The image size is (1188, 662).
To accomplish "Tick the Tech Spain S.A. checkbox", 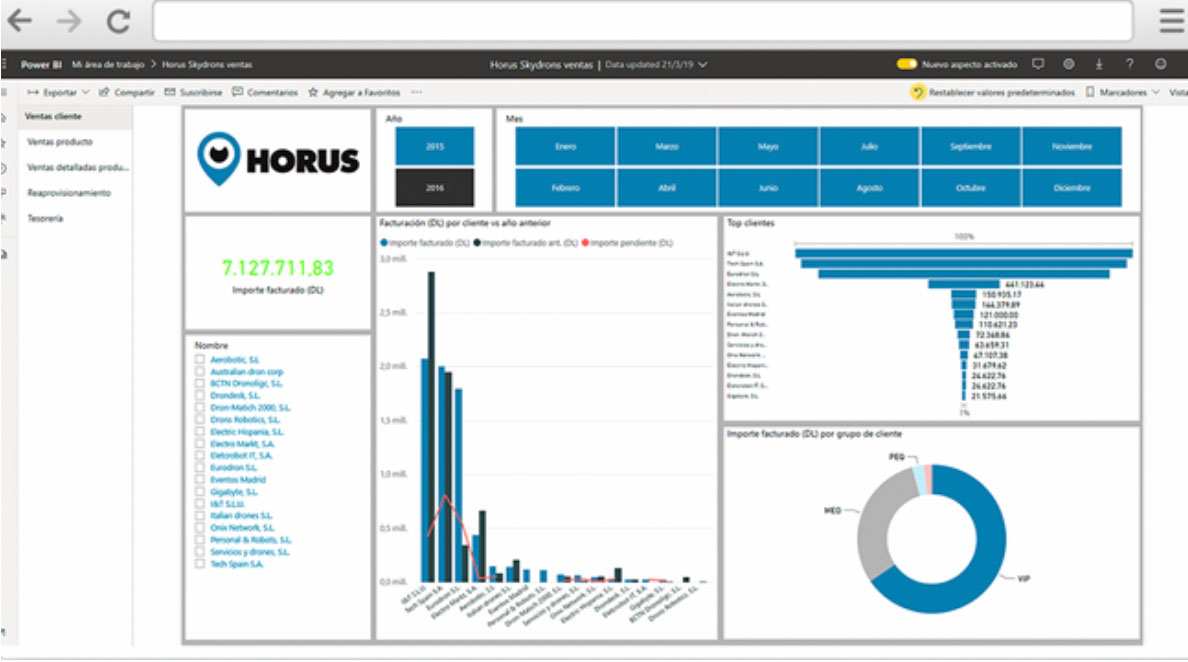I will click(201, 564).
